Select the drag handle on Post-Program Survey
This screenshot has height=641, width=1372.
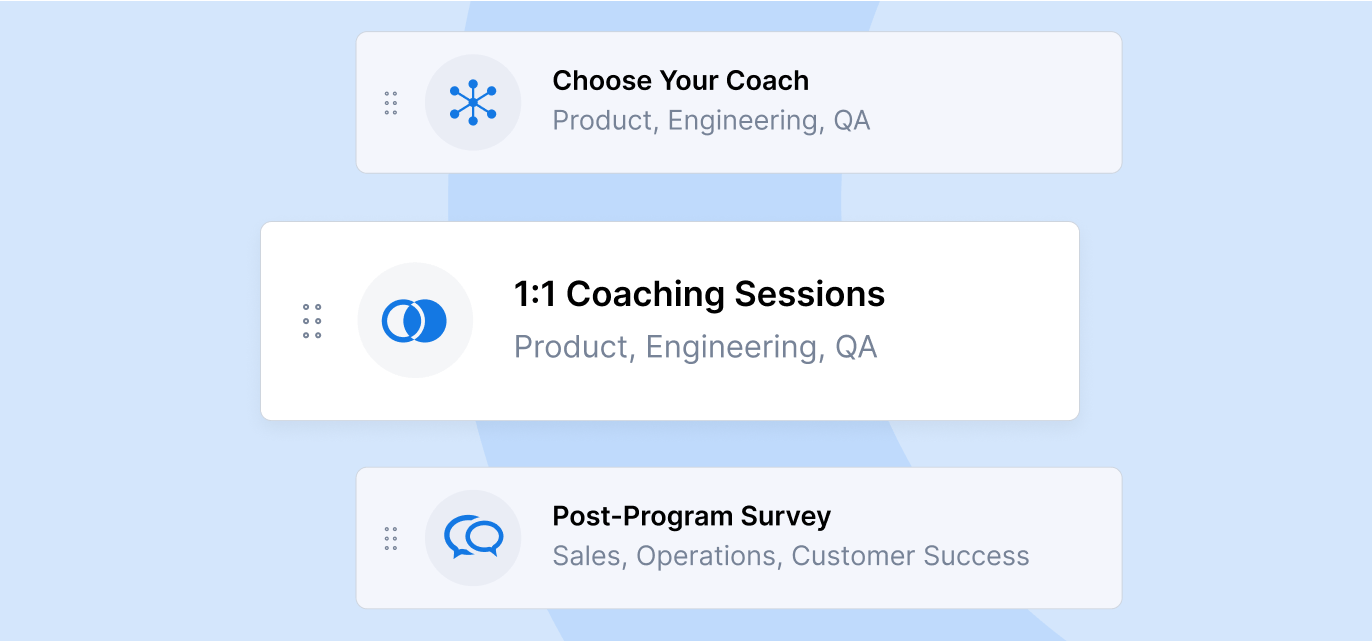tap(391, 539)
